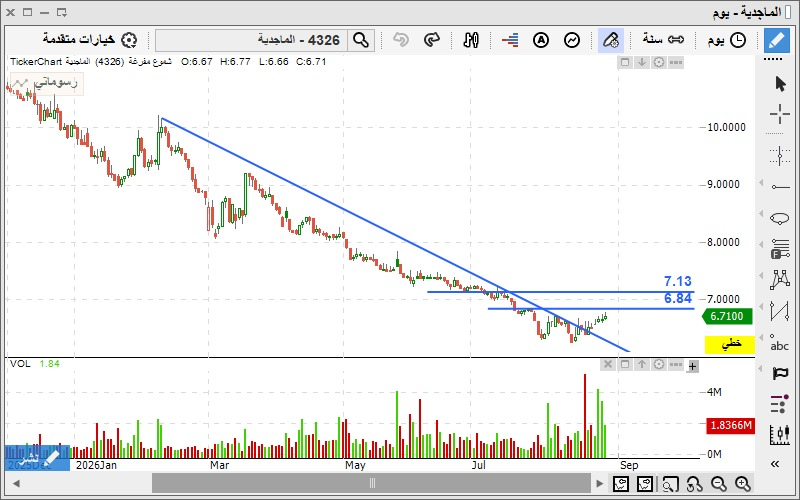Viewport: 800px width, 500px height.
Task: Click the scrollbar left arrow
Action: [16, 483]
